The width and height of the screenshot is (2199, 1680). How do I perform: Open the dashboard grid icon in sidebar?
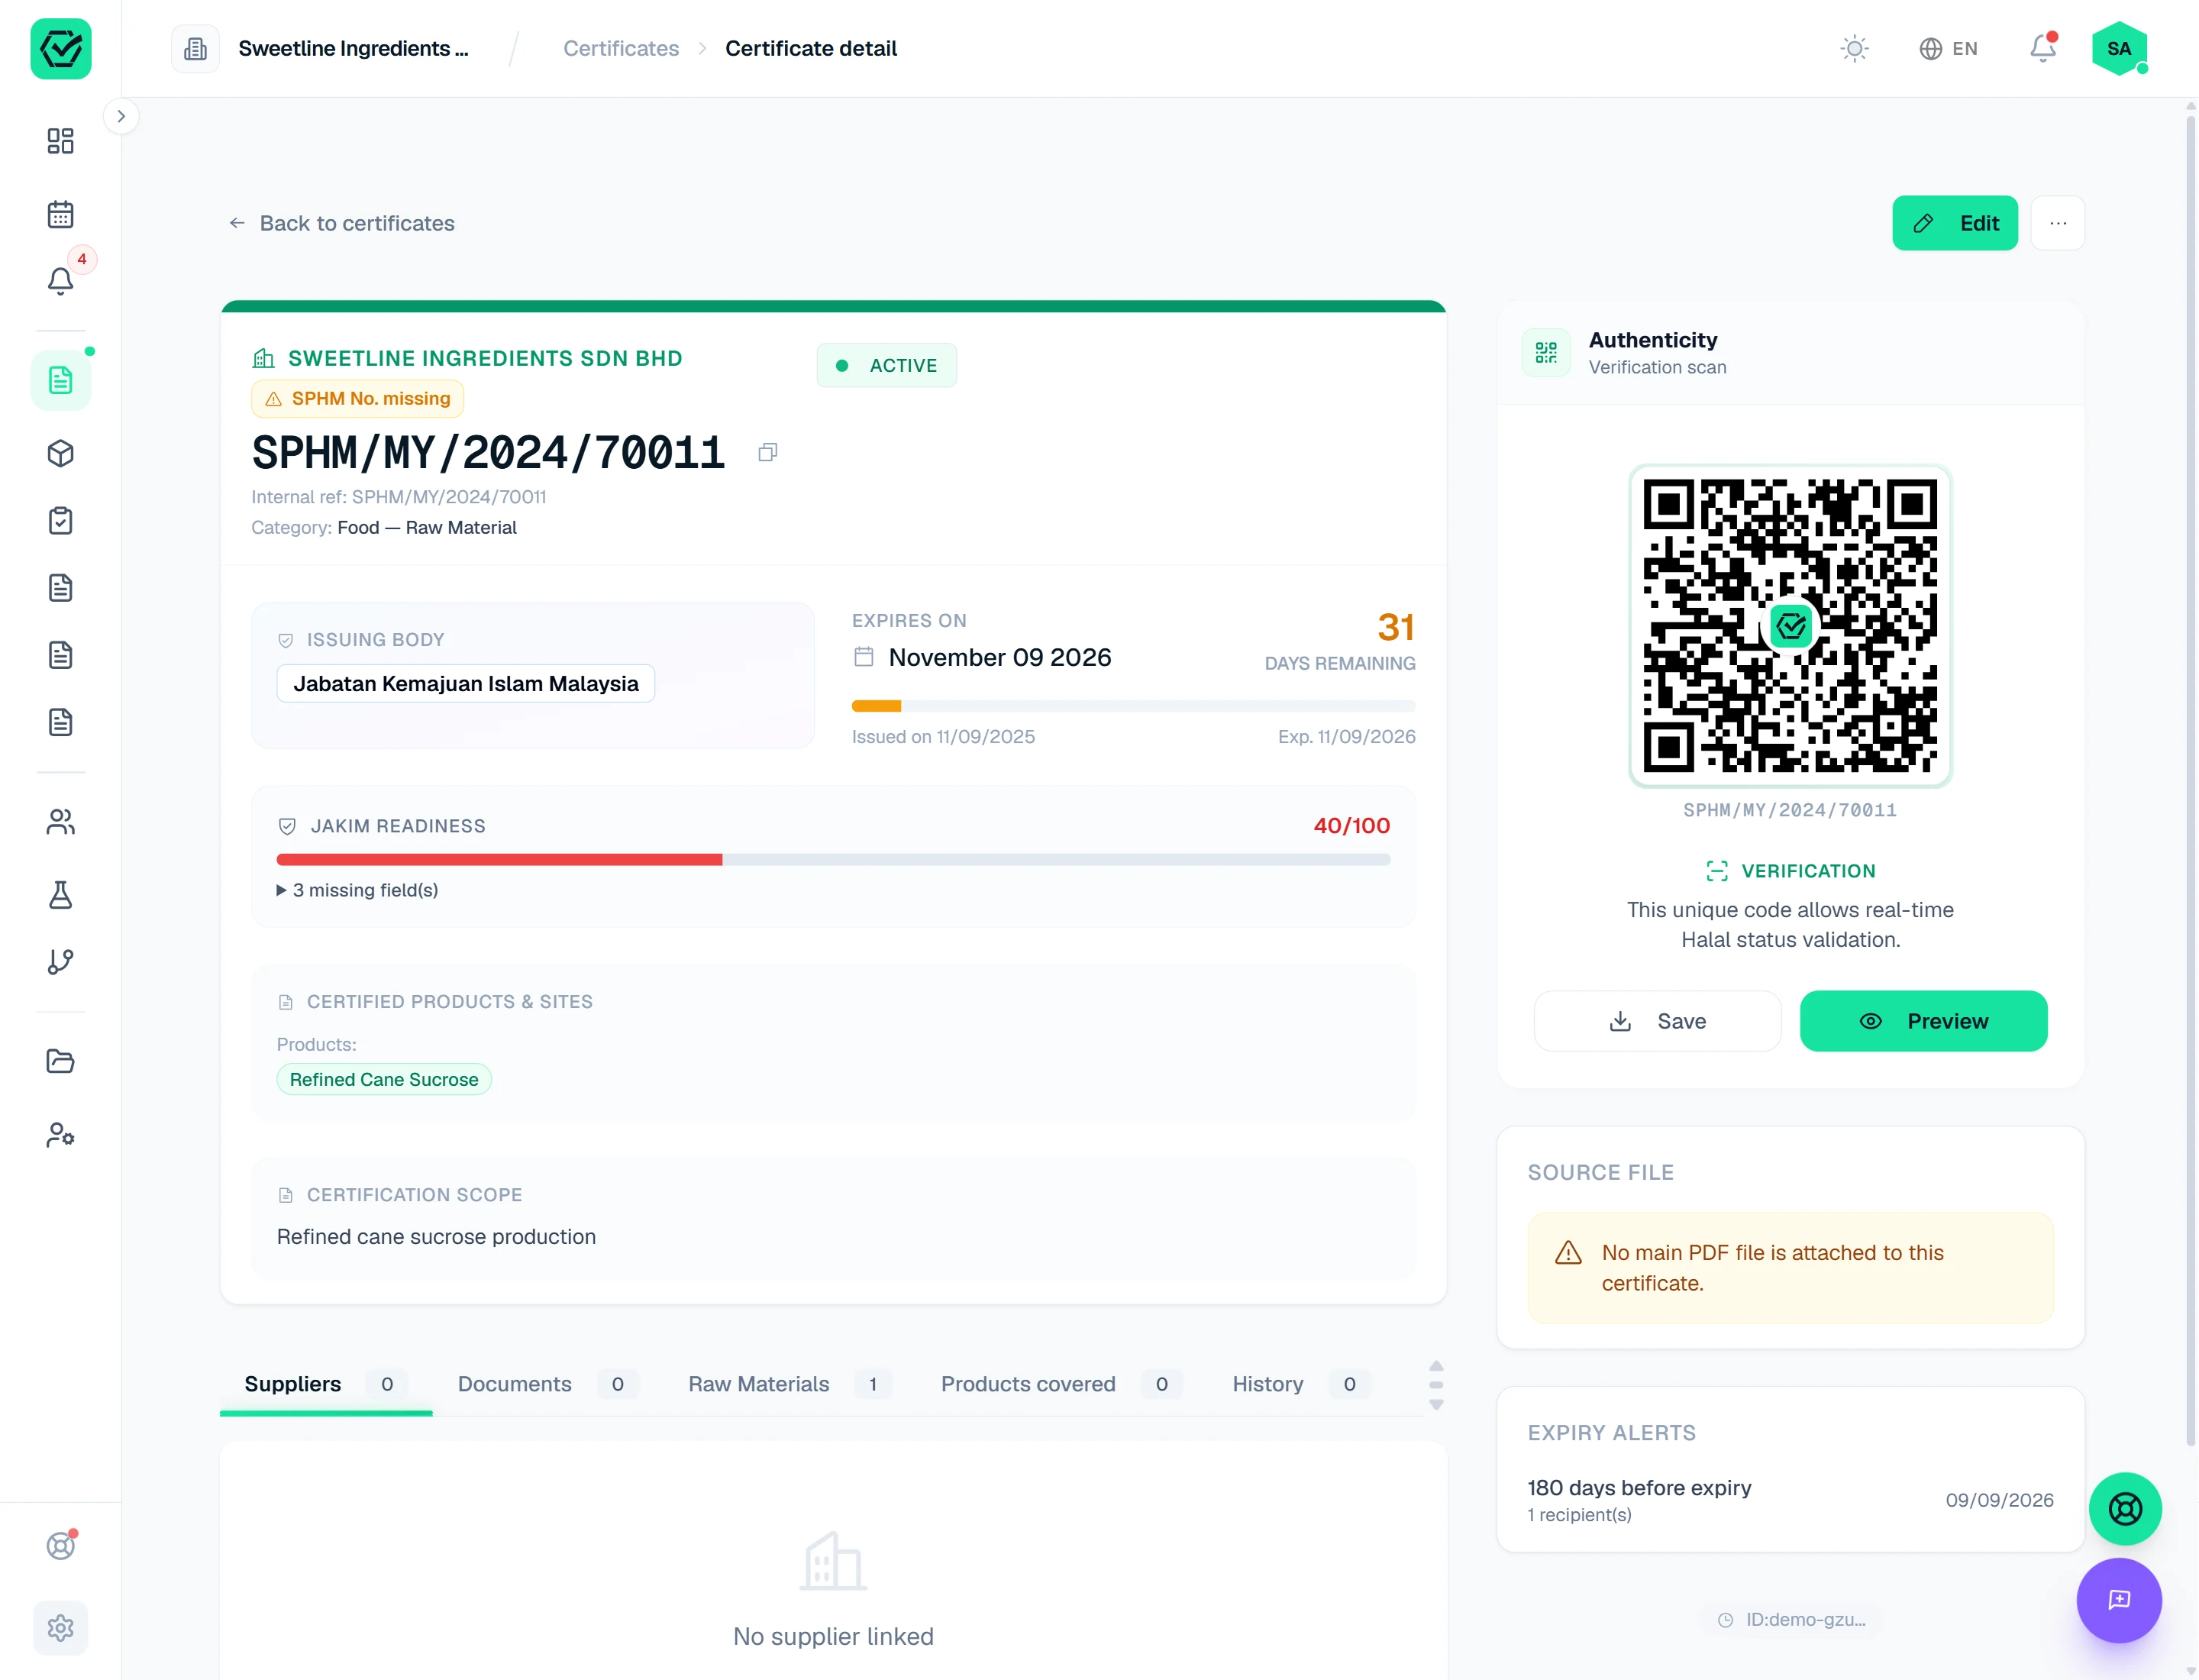pos(60,140)
